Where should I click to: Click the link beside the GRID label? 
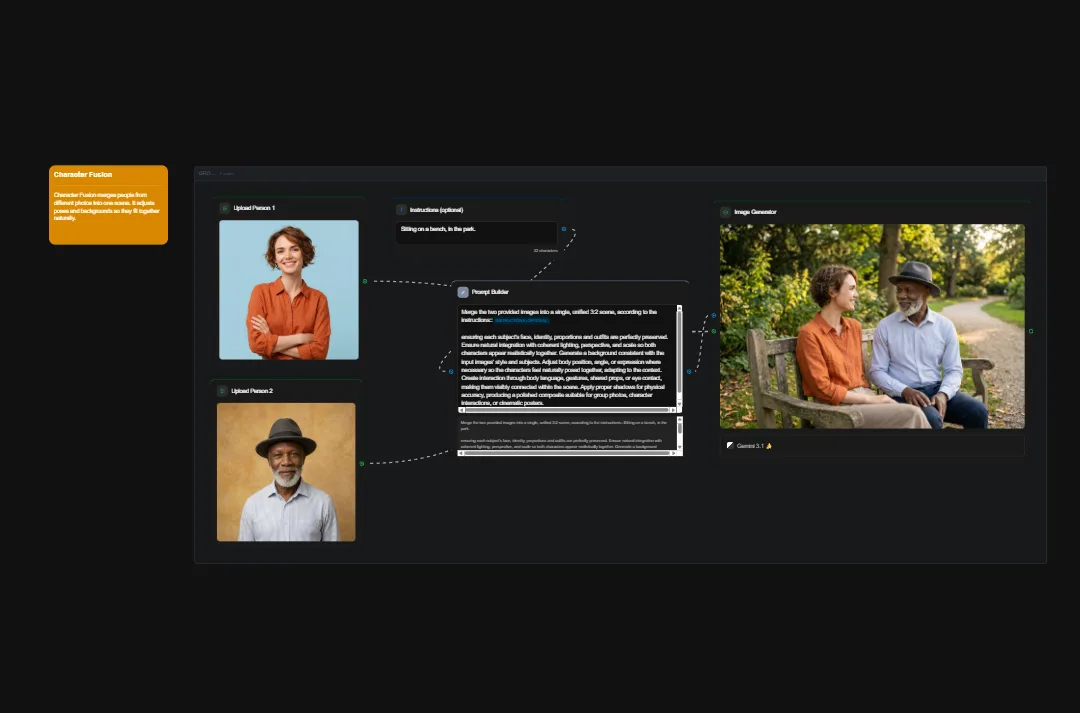coord(227,173)
